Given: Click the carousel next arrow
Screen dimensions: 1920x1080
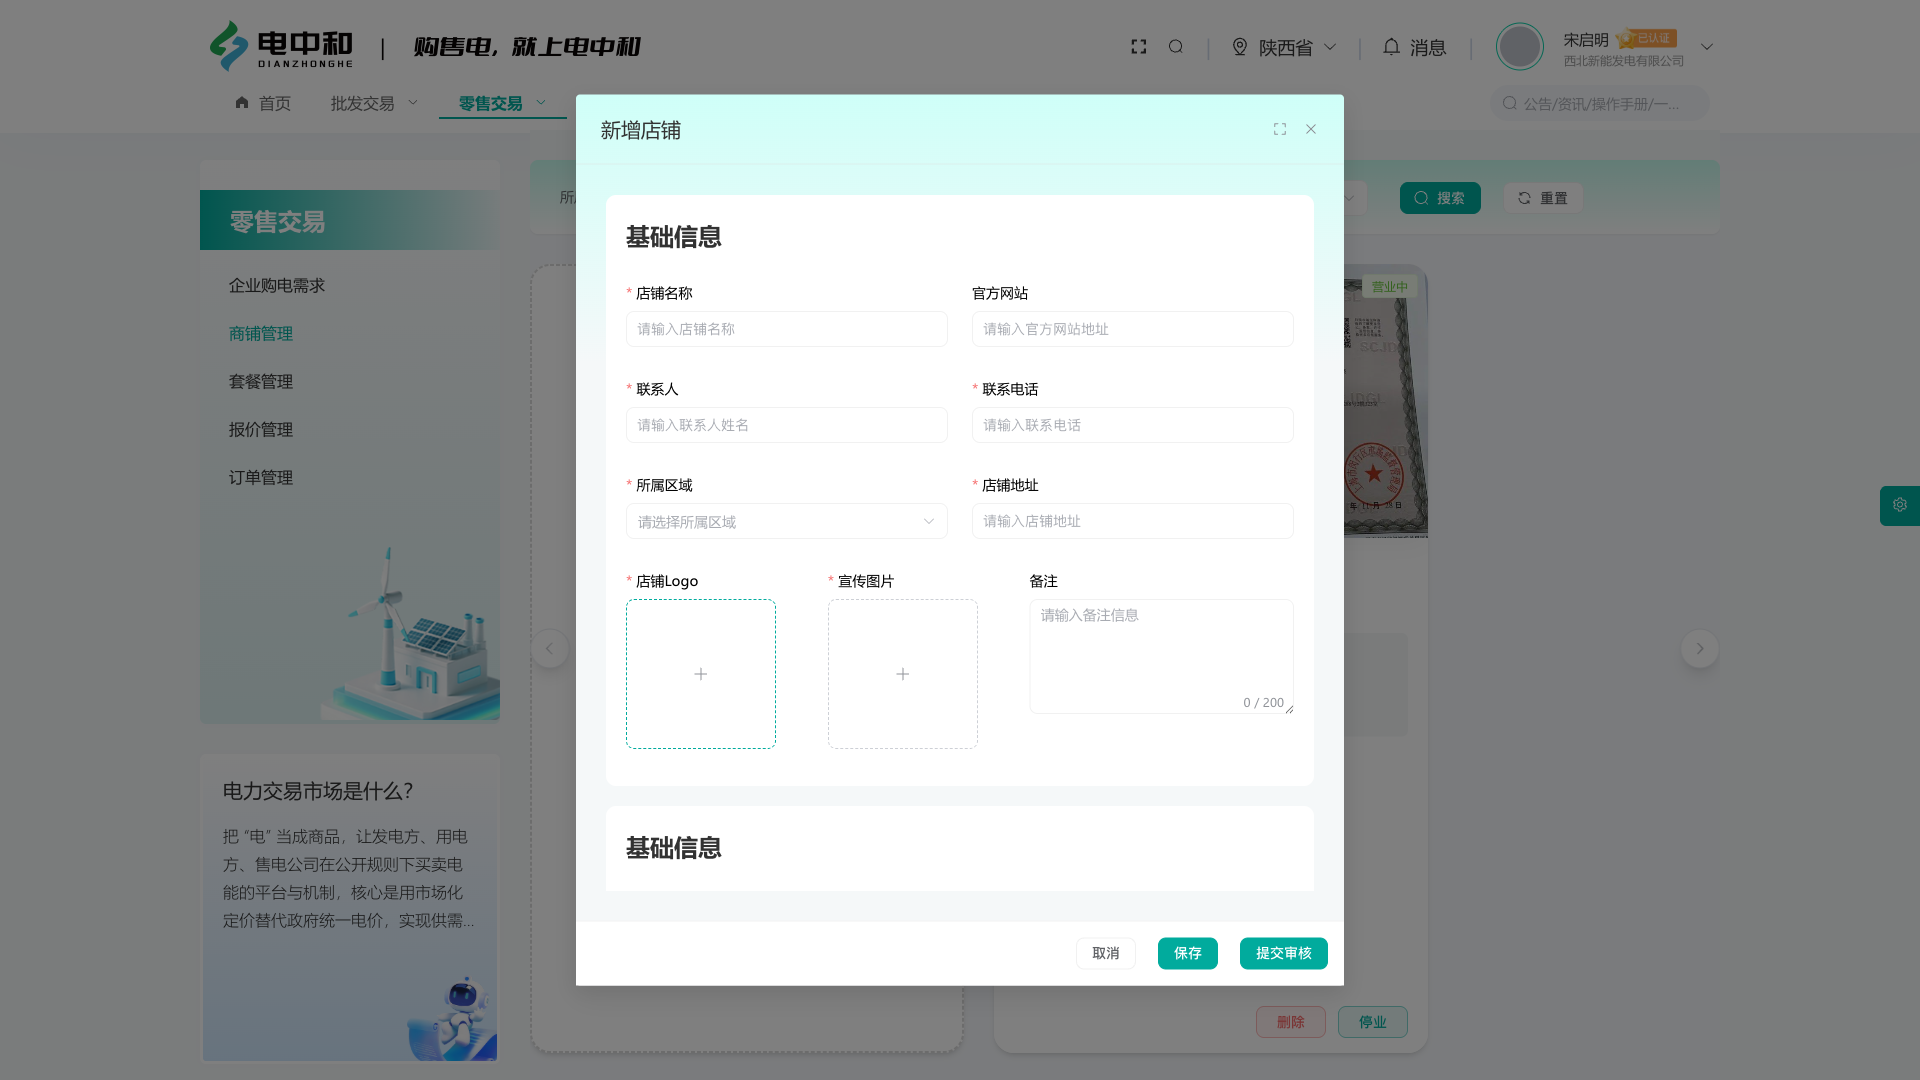Looking at the screenshot, I should 1699,649.
